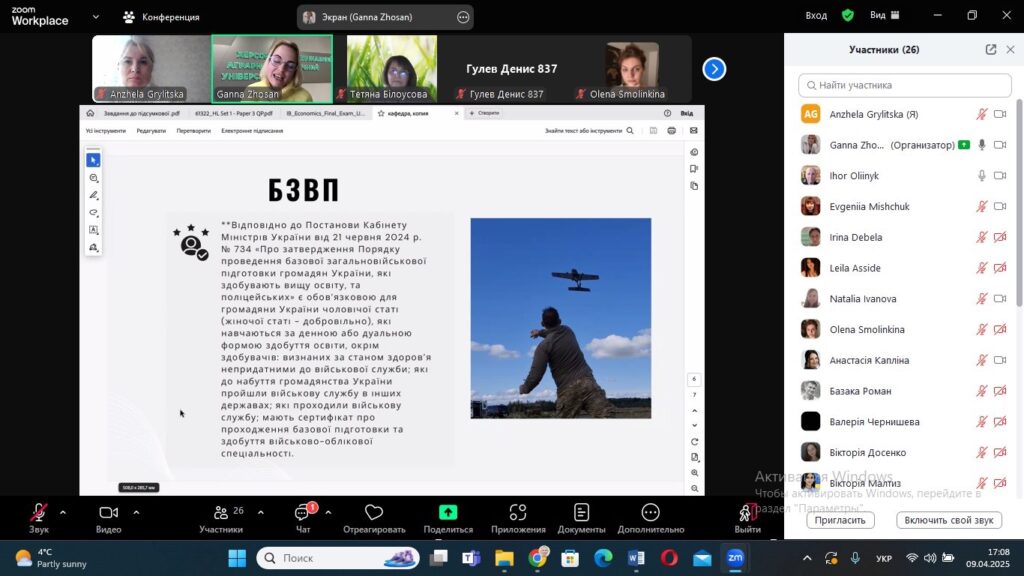The image size is (1024, 576).
Task: Click the Share screen (Поделиться) button
Action: (x=448, y=515)
